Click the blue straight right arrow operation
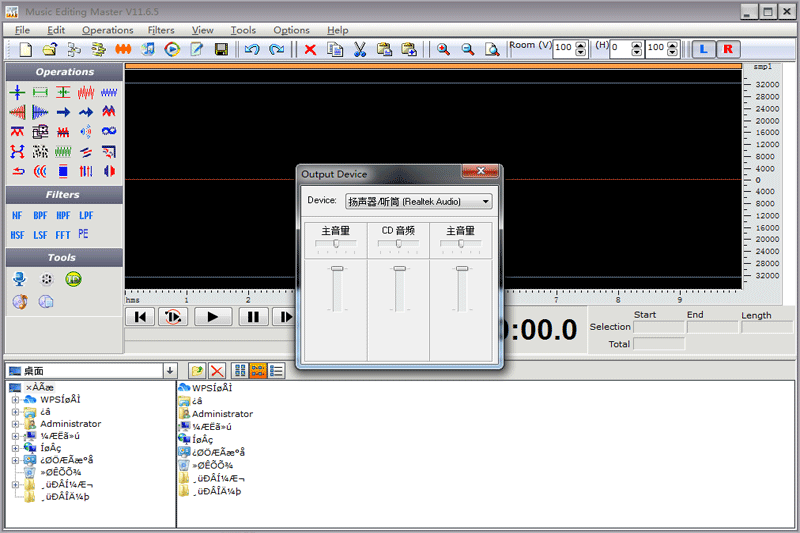The image size is (800, 533). (x=63, y=112)
